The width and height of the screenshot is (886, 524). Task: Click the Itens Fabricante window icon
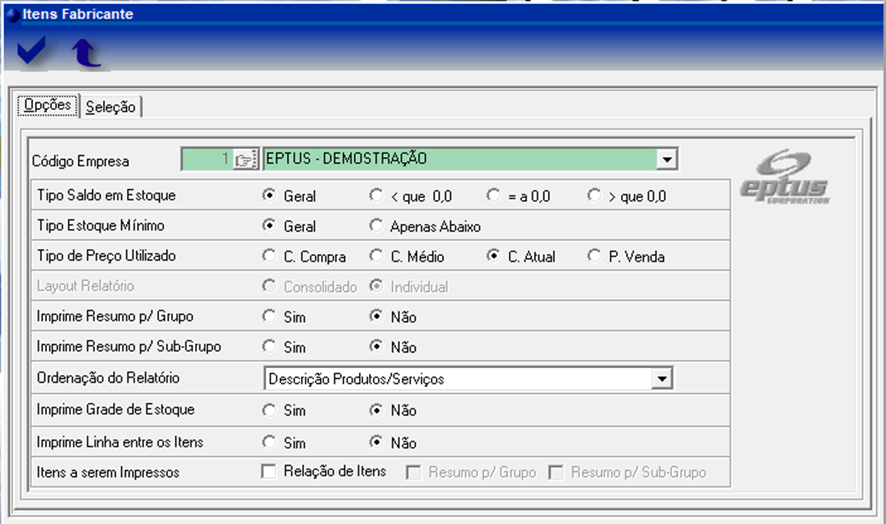(12, 14)
